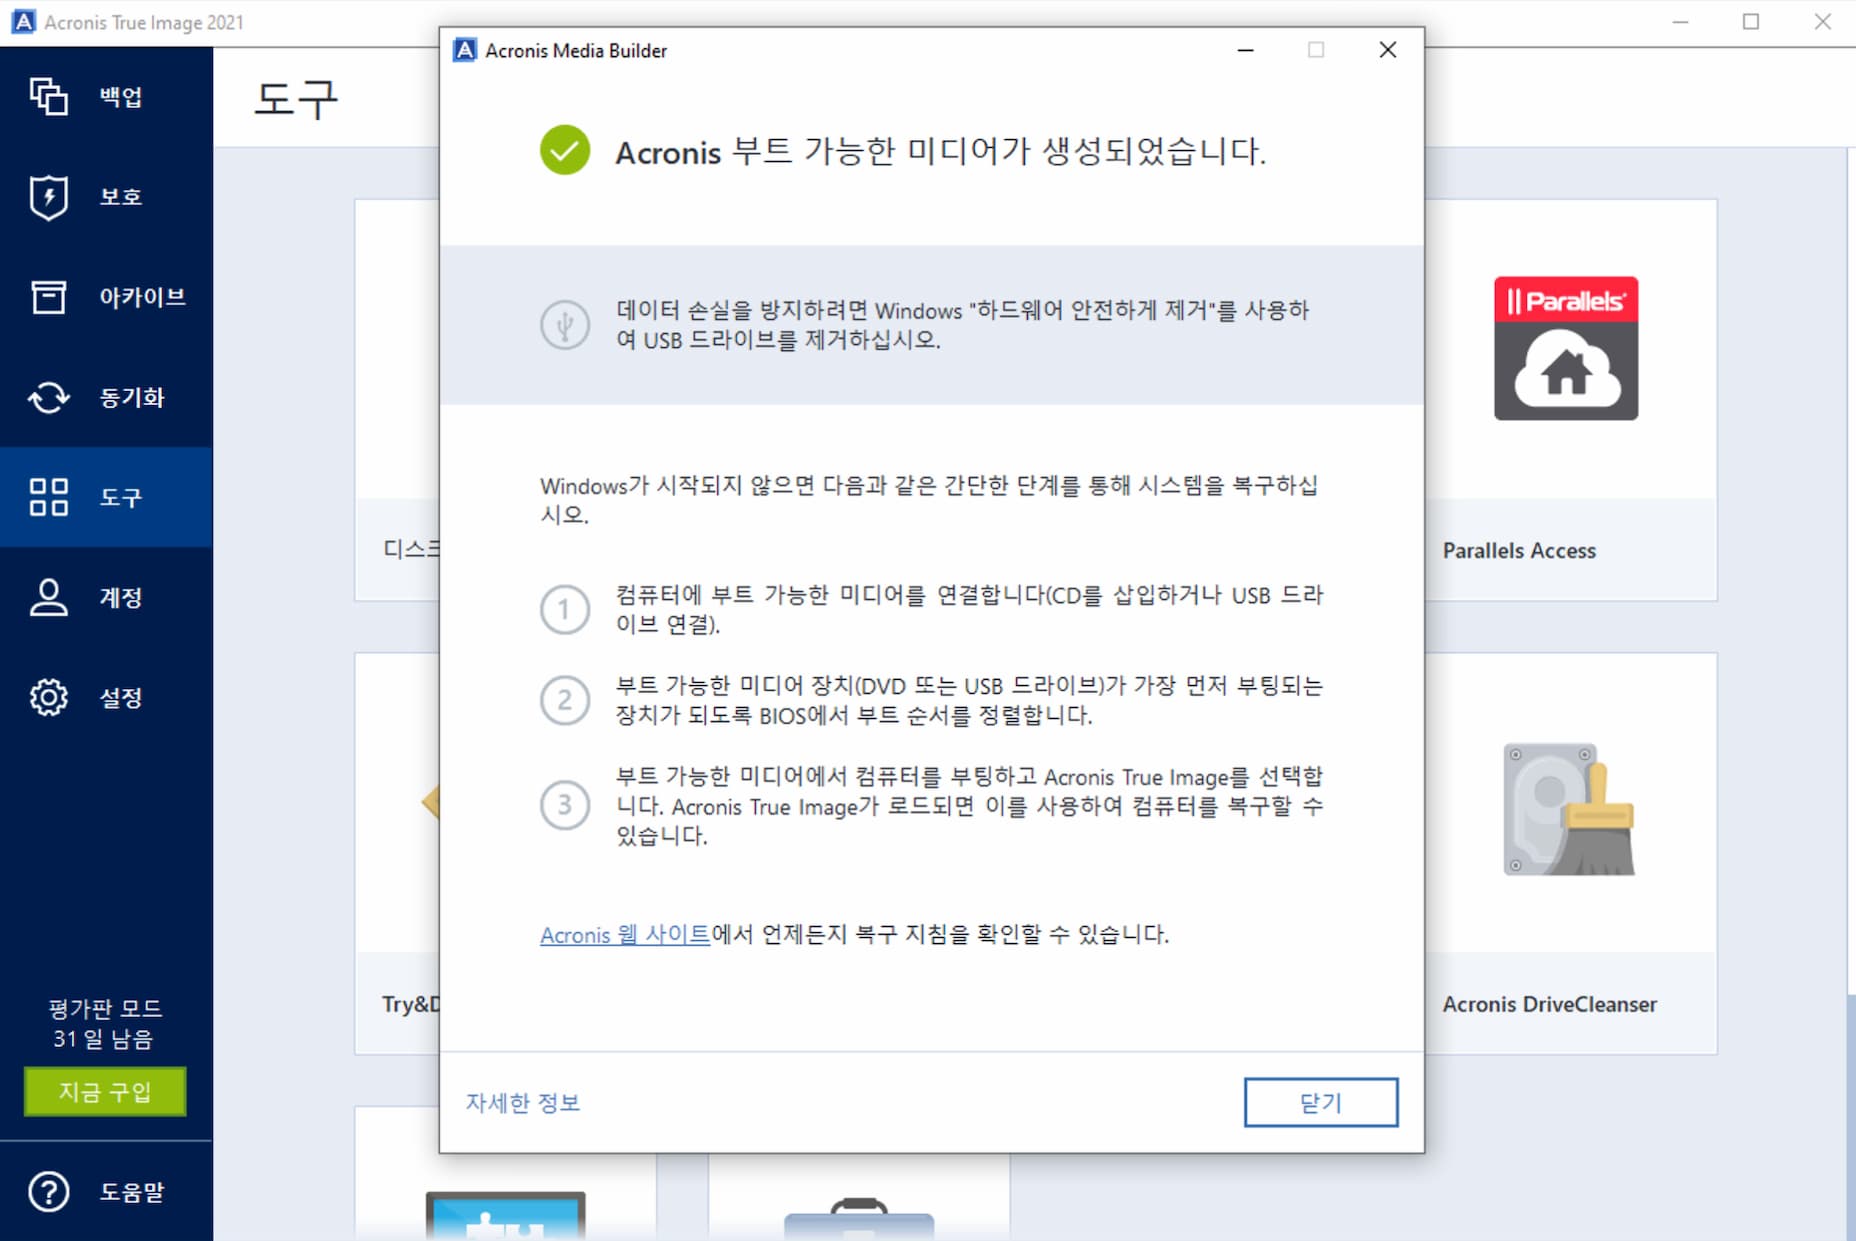
Task: Switch to the 아카이브 menu label
Action: 142,297
